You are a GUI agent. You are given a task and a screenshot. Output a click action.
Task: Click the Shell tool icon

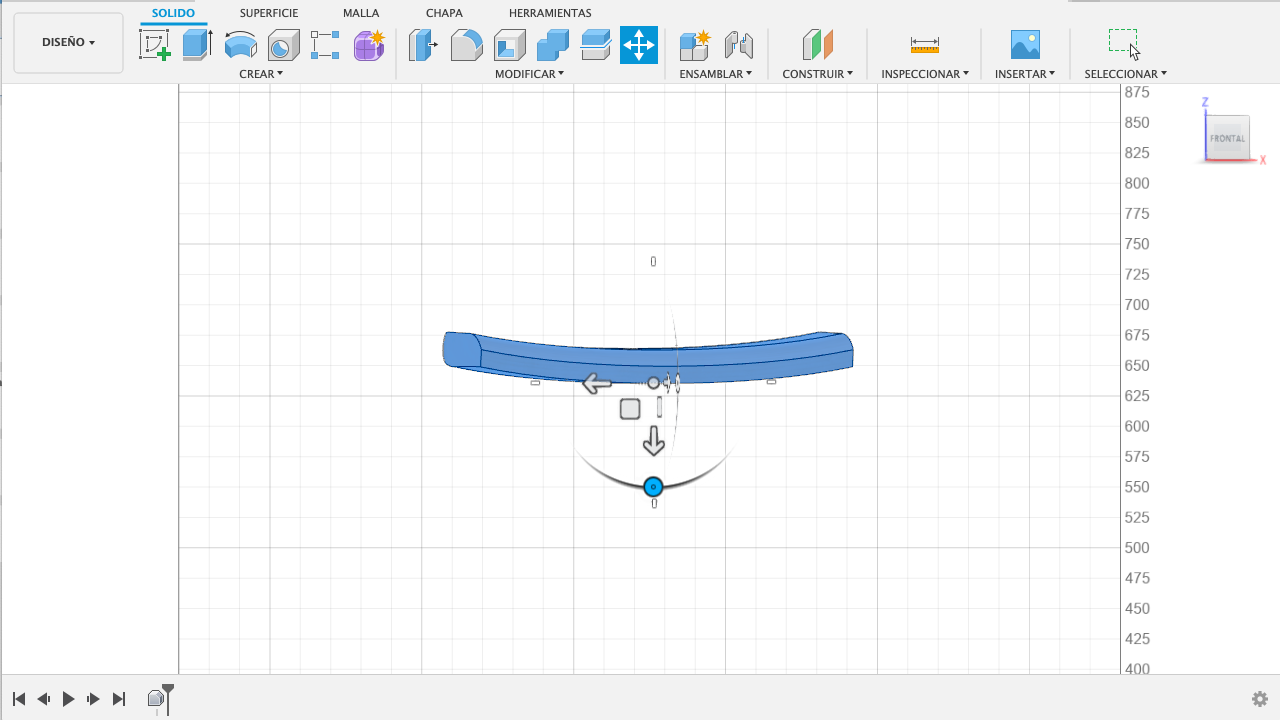509,45
